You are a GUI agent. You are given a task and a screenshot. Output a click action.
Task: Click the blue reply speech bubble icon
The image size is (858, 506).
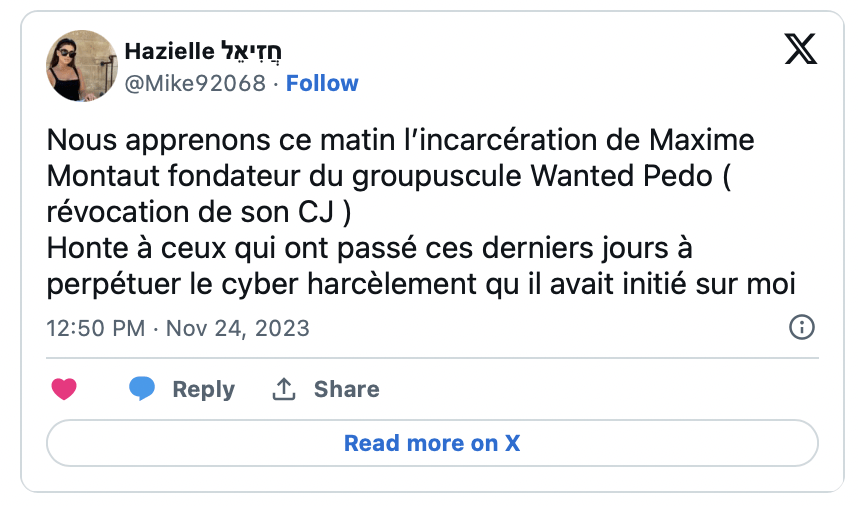click(x=143, y=389)
